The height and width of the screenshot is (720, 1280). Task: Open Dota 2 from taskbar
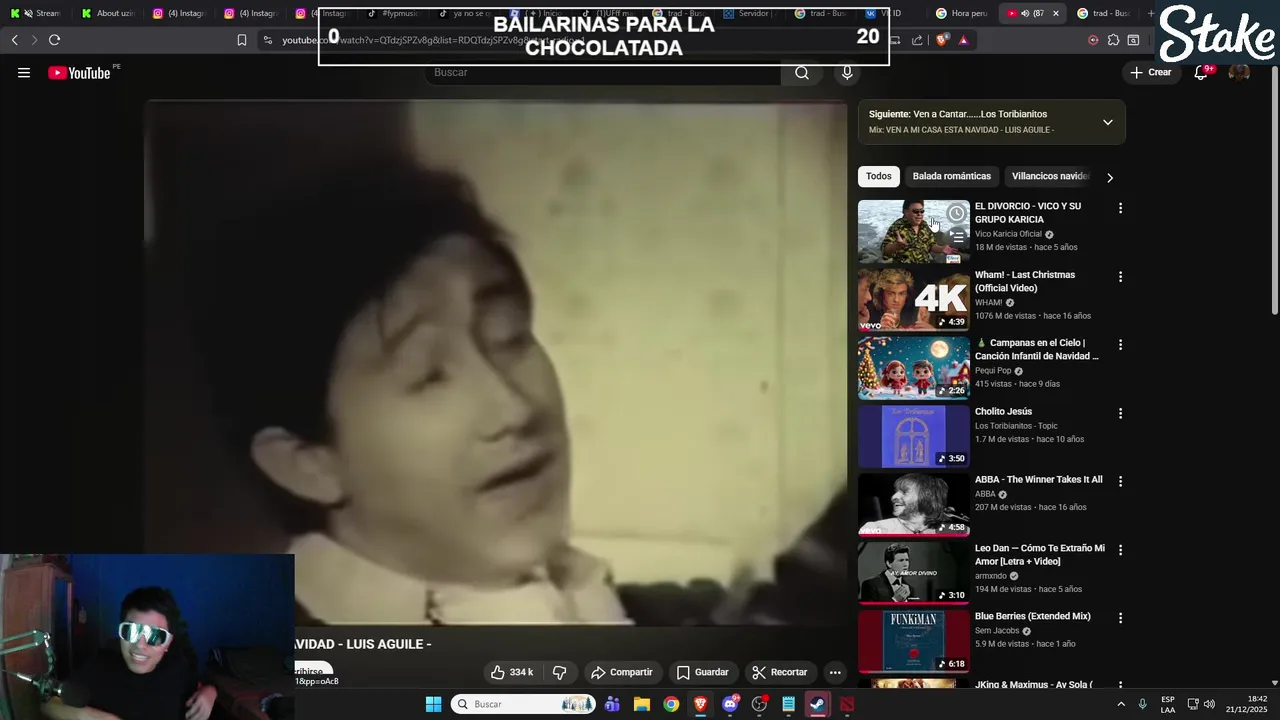(x=847, y=704)
